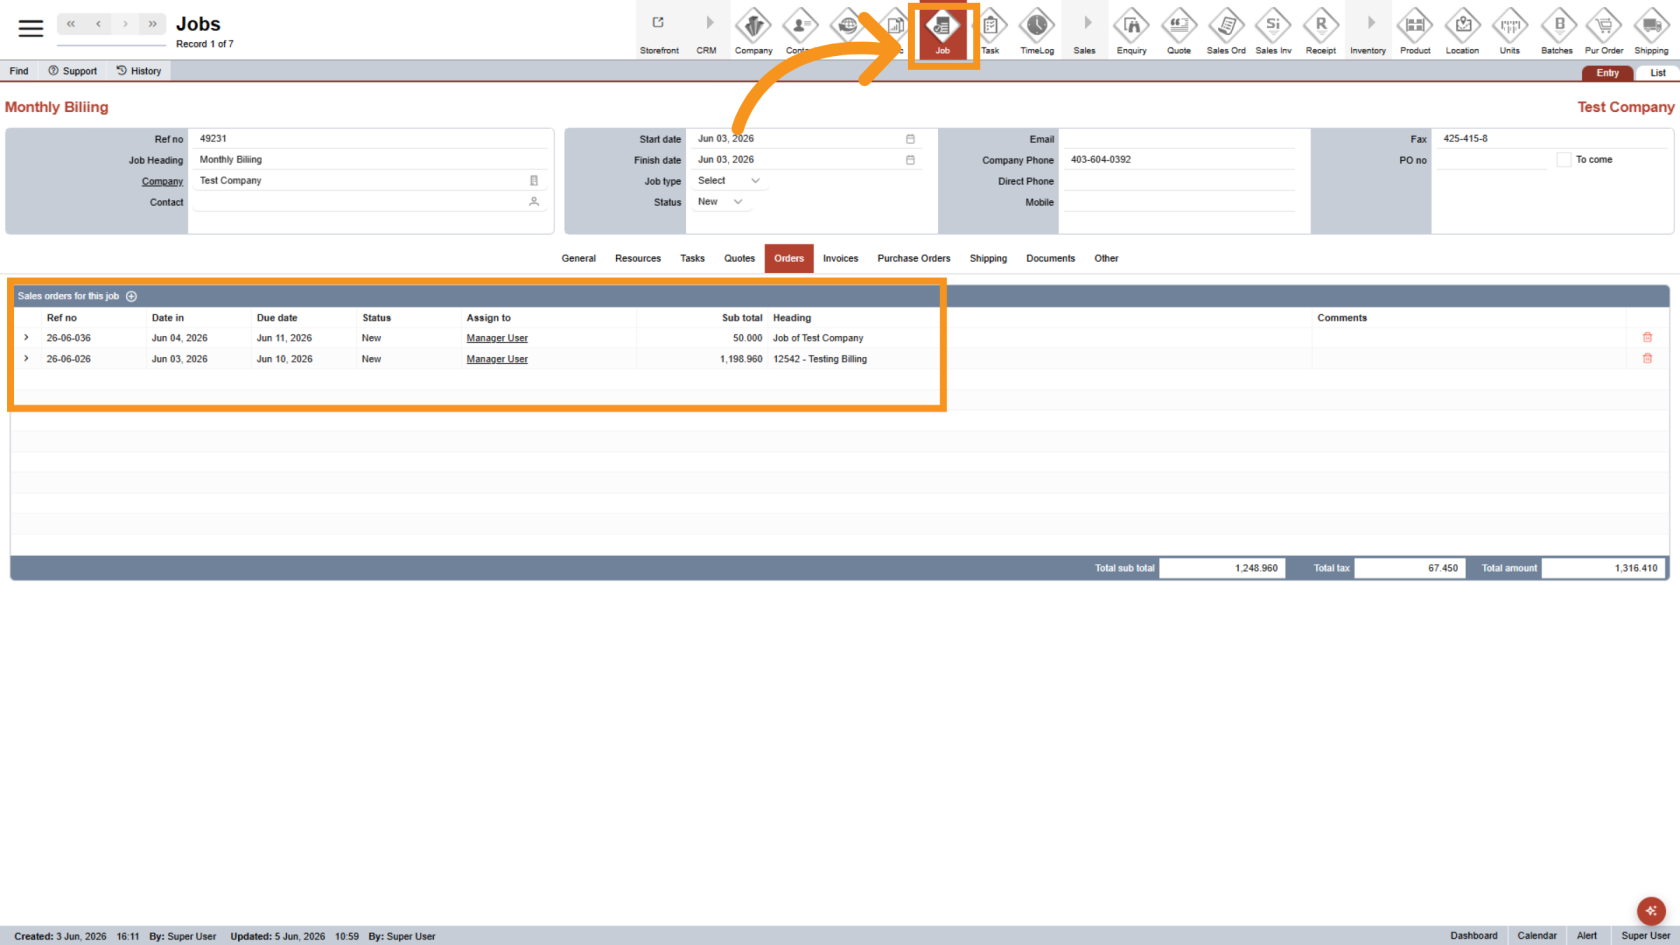This screenshot has width=1680, height=945.
Task: Go to the previous record
Action: click(x=98, y=24)
